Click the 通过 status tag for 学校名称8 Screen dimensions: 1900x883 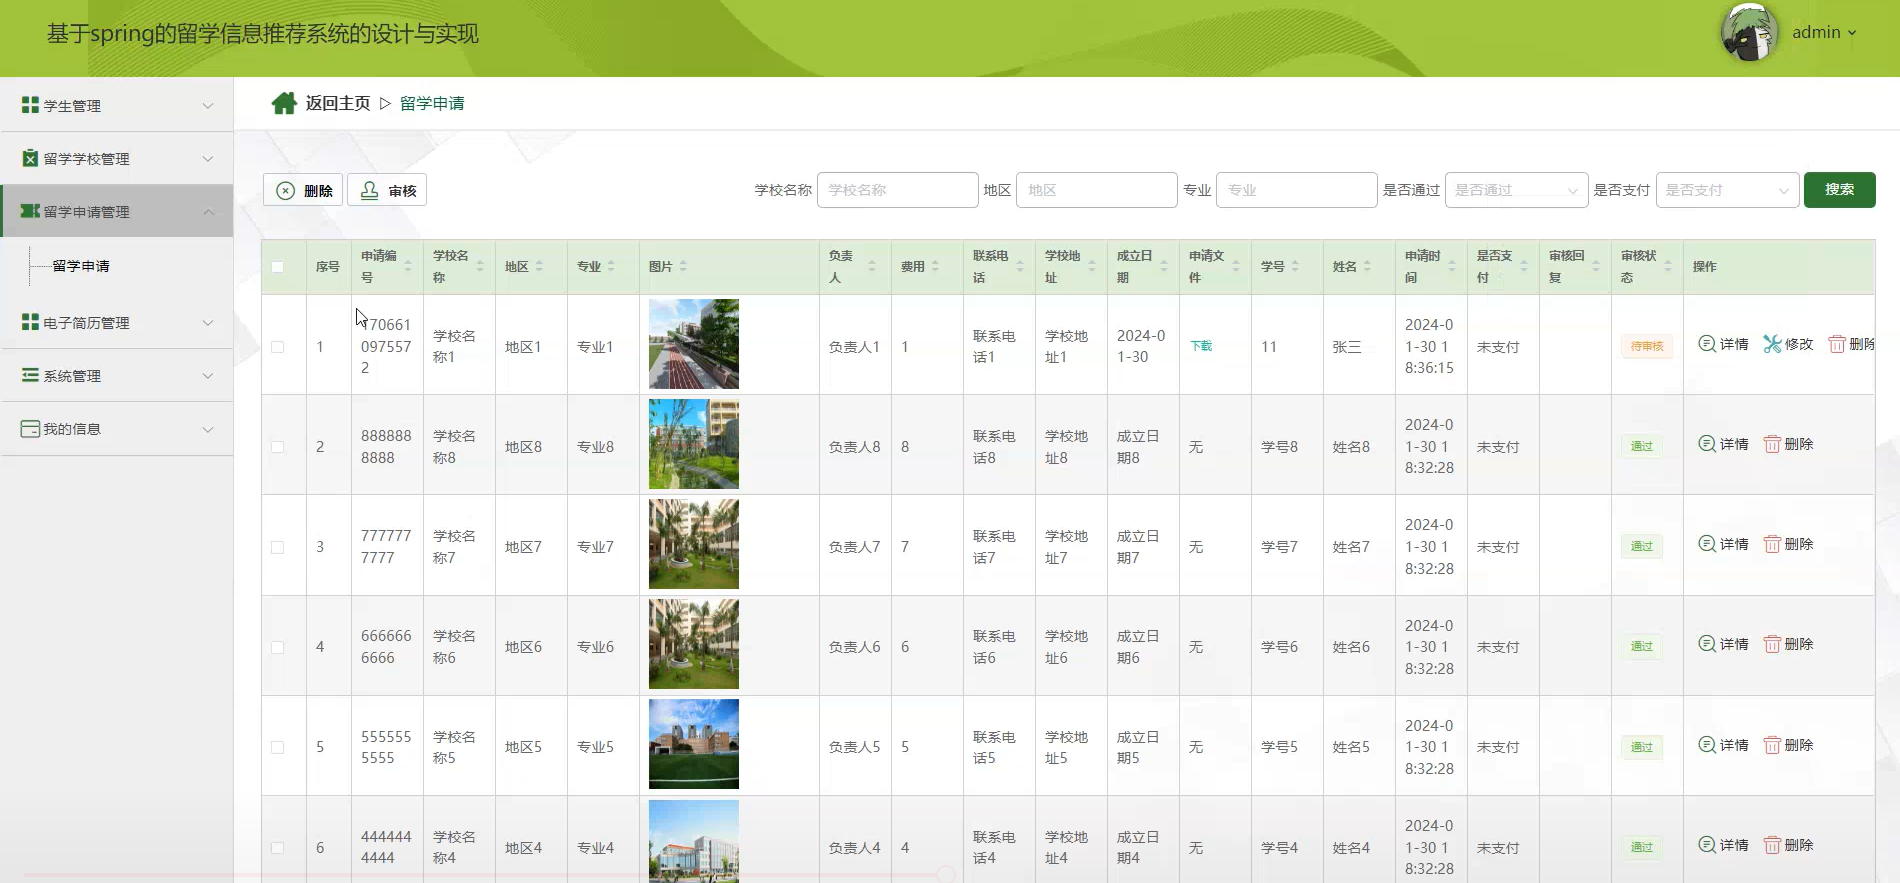coord(1642,446)
